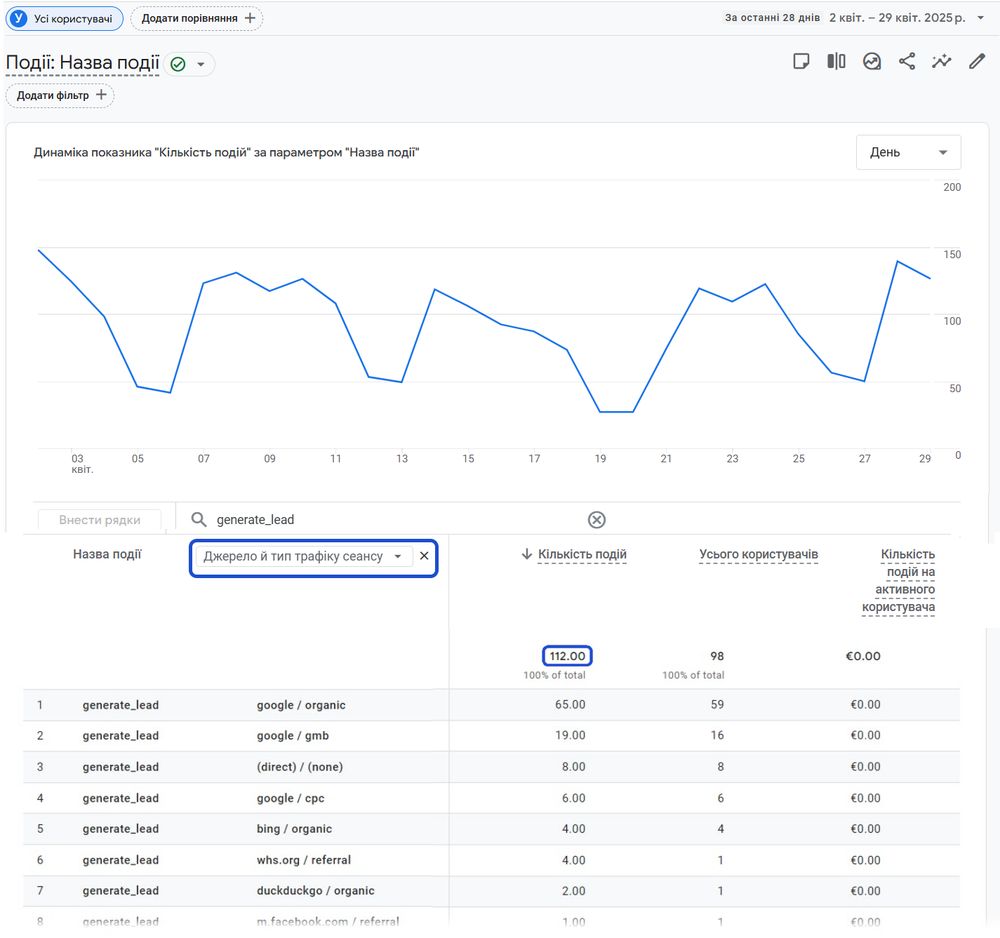Share this report via share icon

click(907, 61)
